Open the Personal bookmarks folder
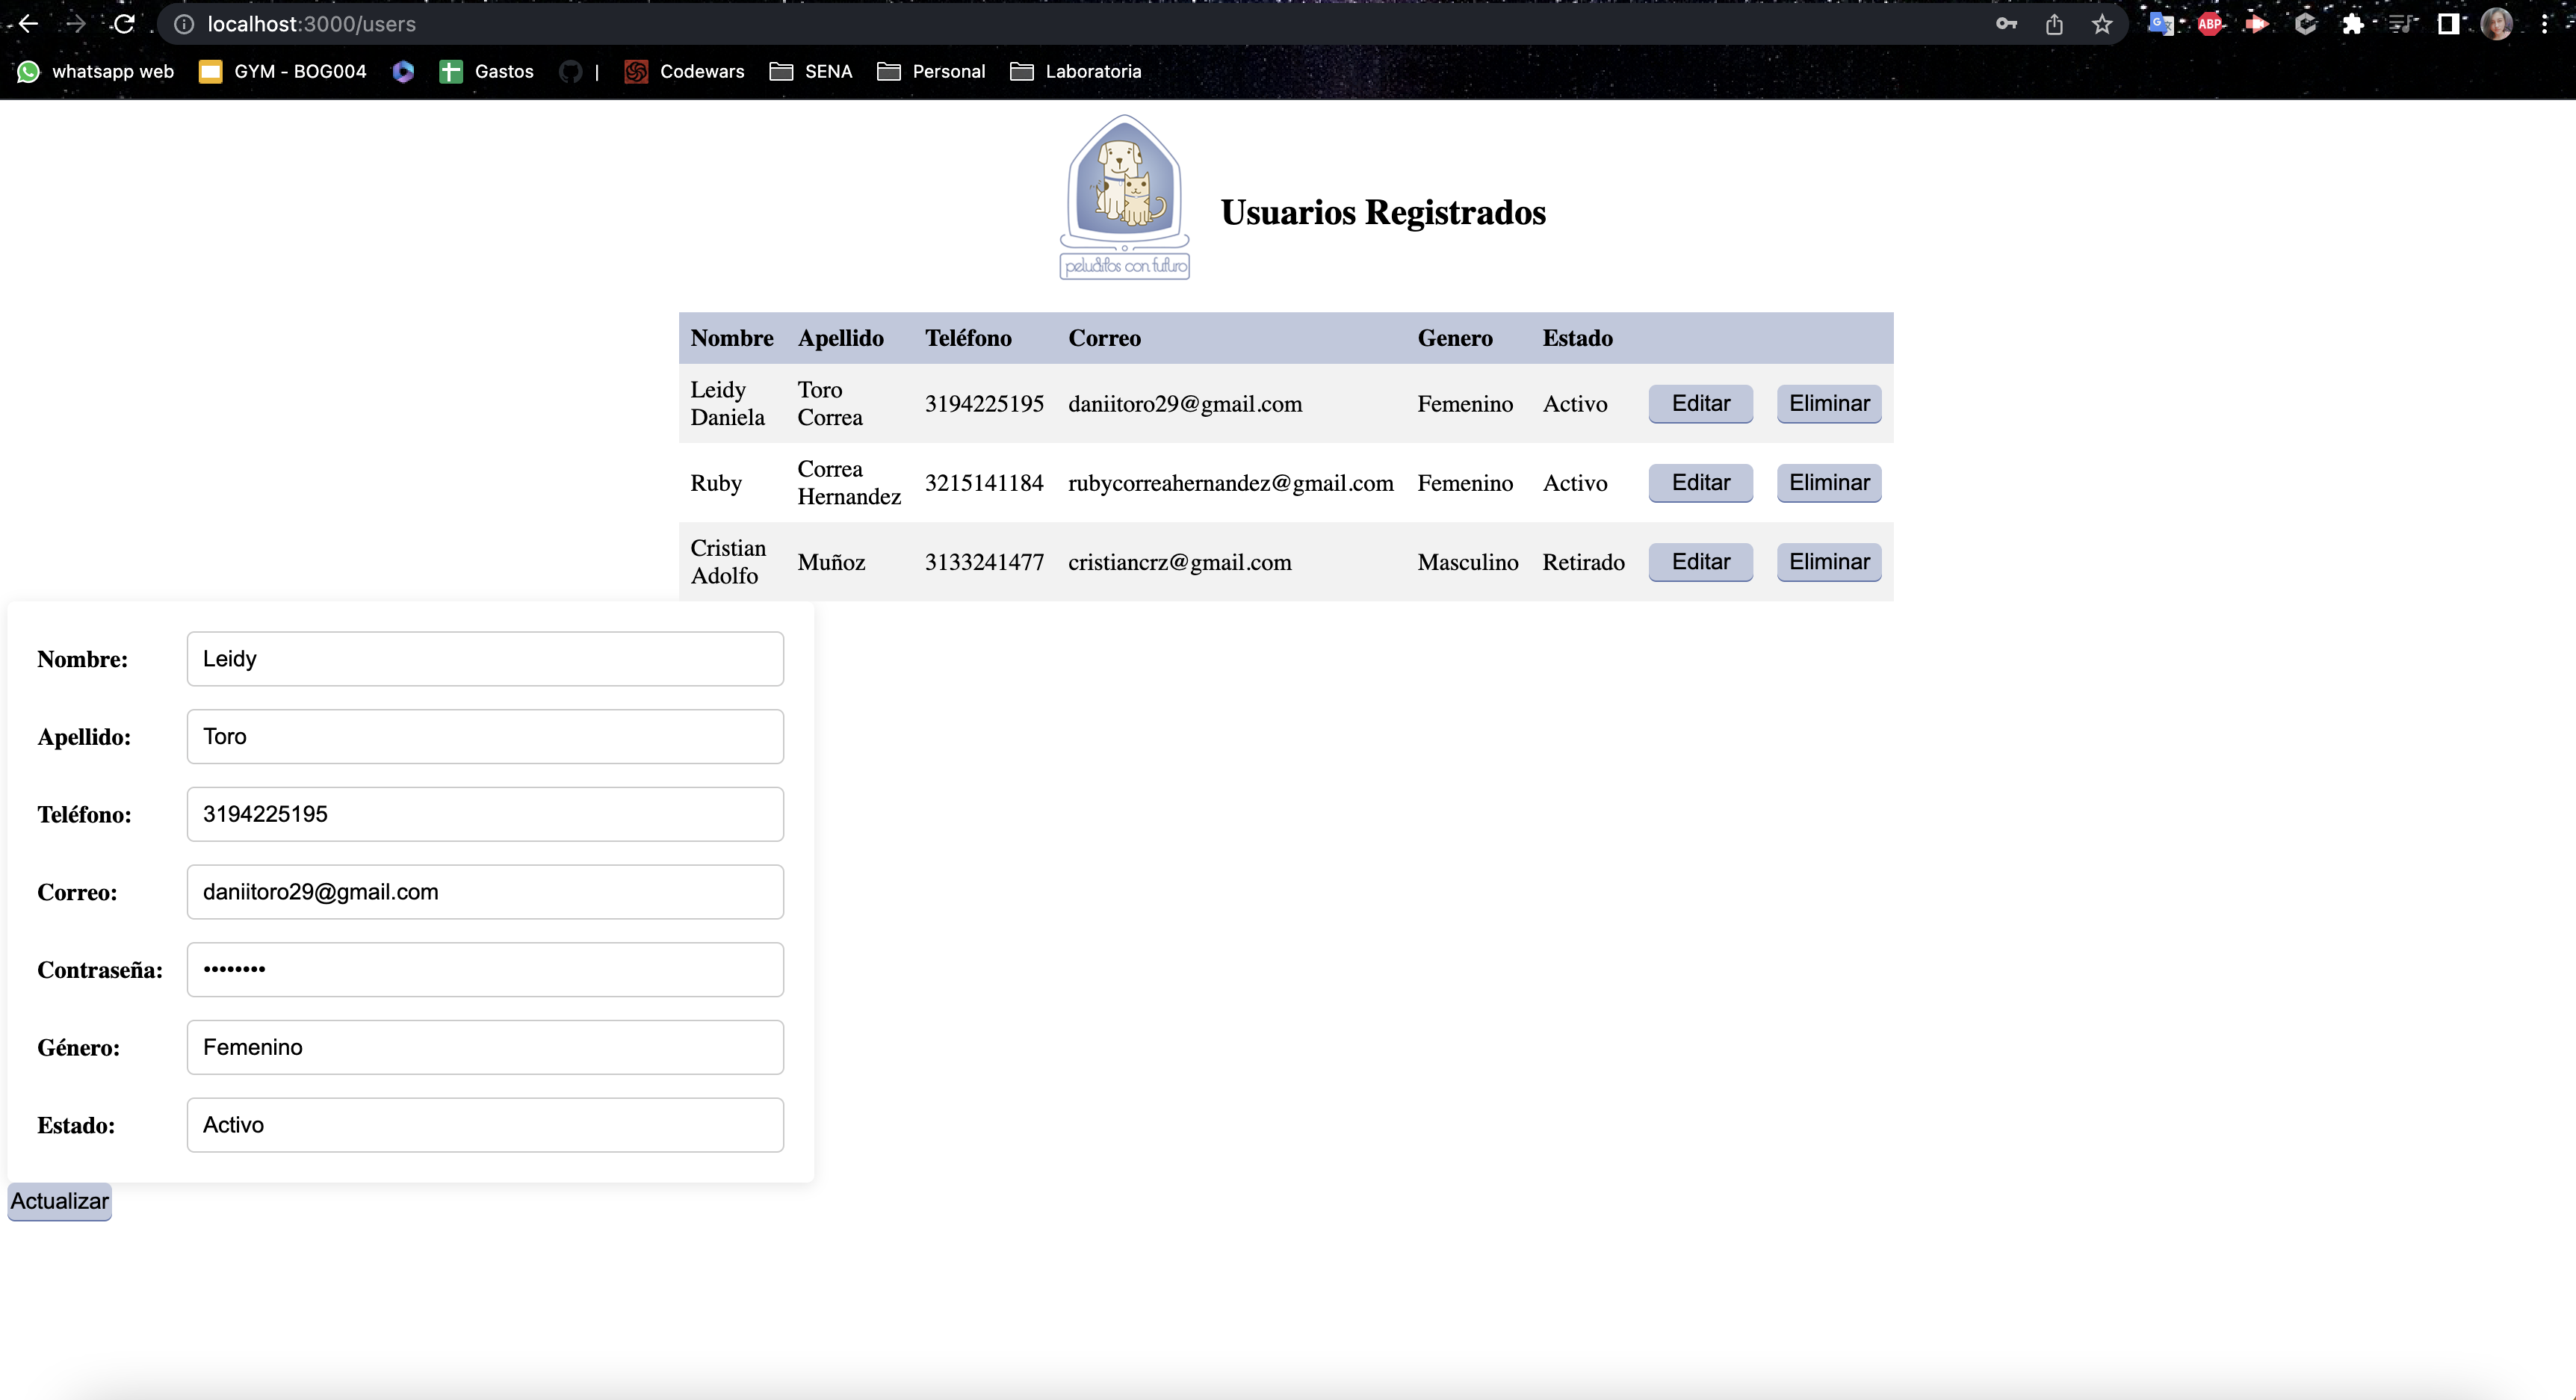The width and height of the screenshot is (2576, 1400). click(930, 71)
